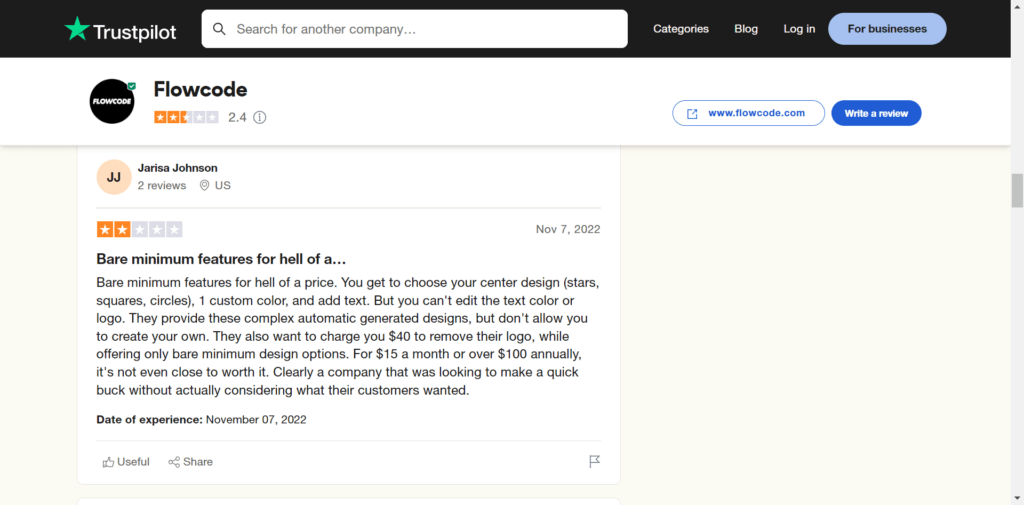Open Jarisa Johnson's profile

178,168
